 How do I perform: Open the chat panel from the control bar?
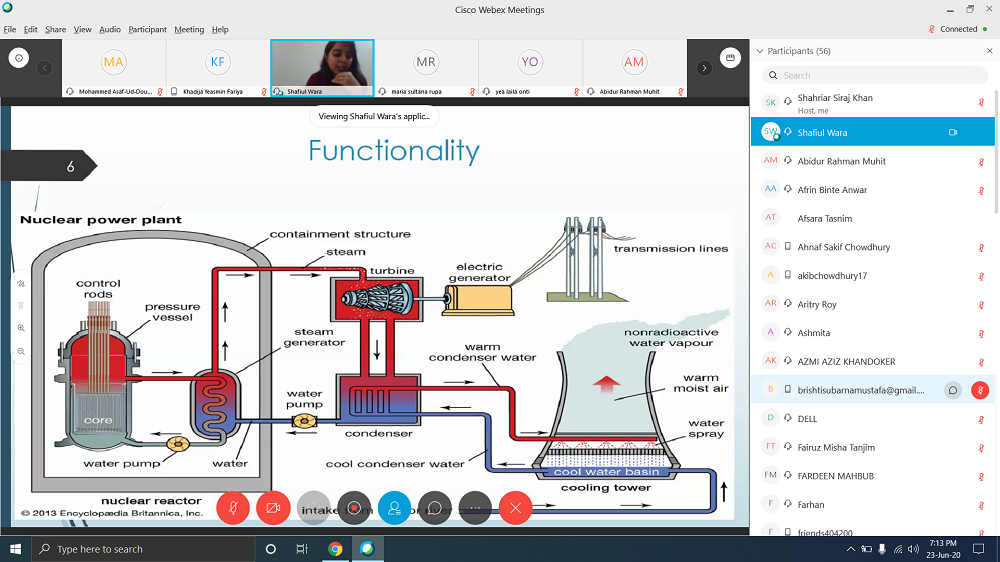(435, 508)
